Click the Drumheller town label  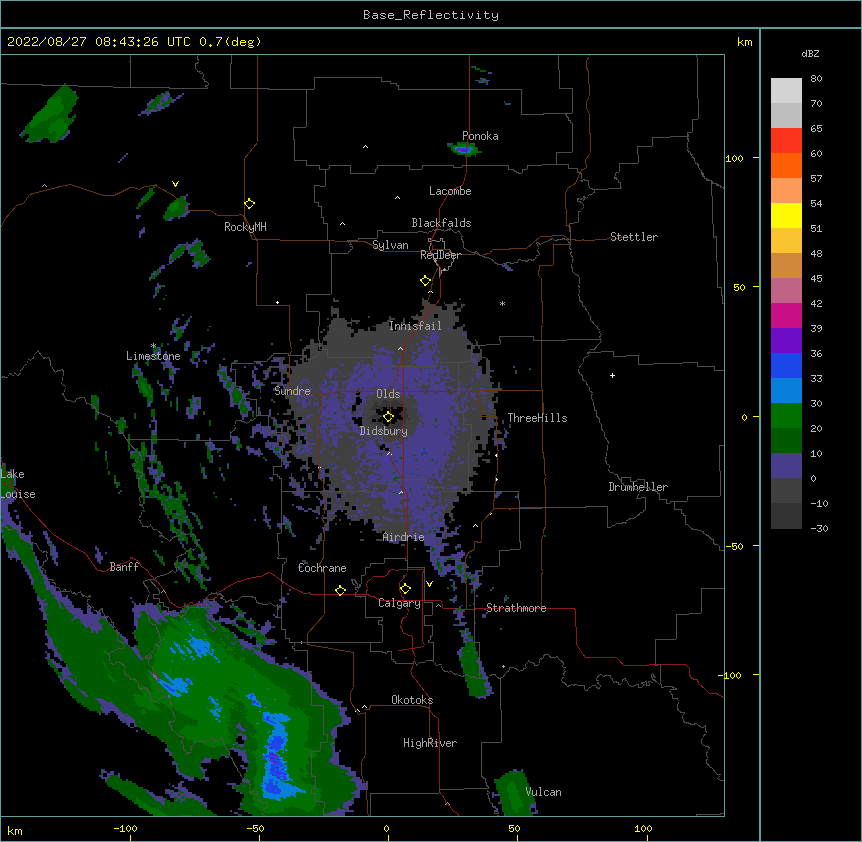(x=638, y=487)
